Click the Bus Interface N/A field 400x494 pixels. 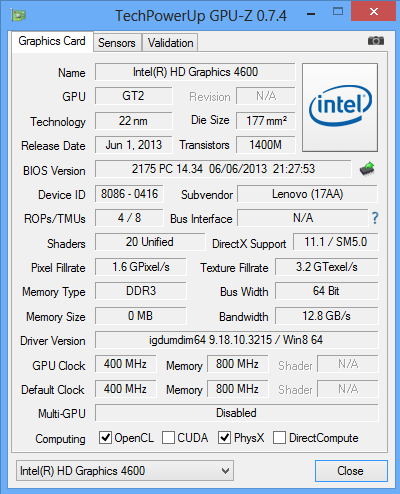303,218
